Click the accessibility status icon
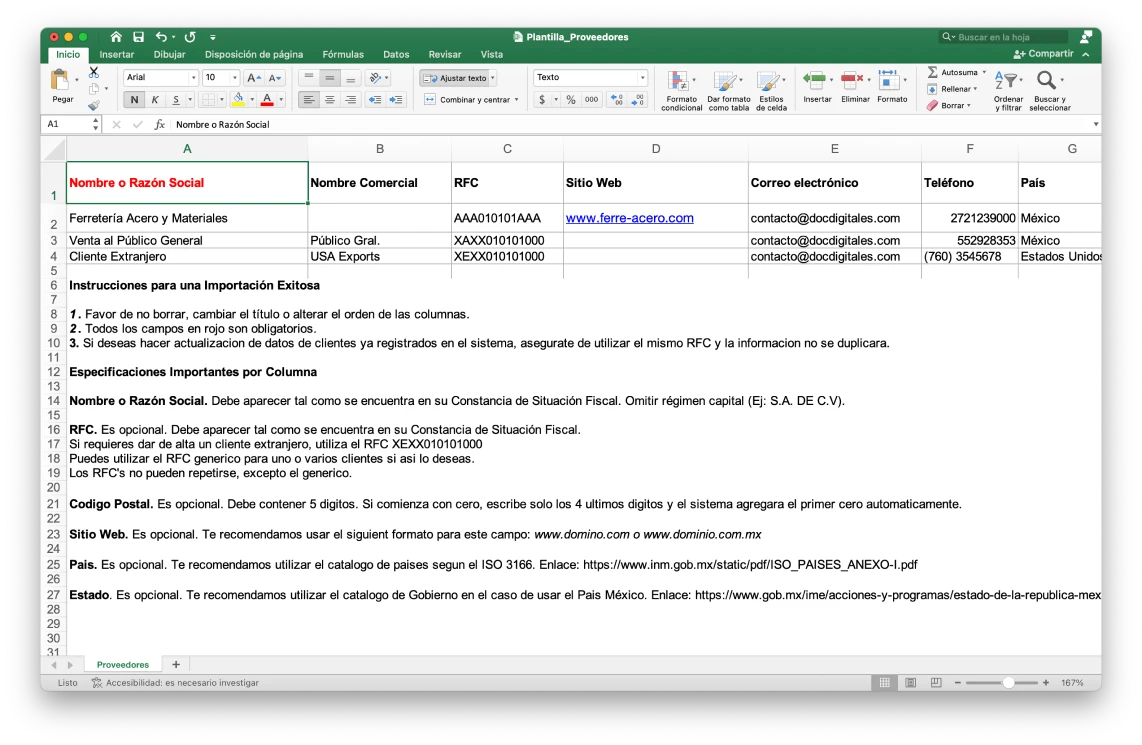The width and height of the screenshot is (1142, 745). click(x=97, y=683)
